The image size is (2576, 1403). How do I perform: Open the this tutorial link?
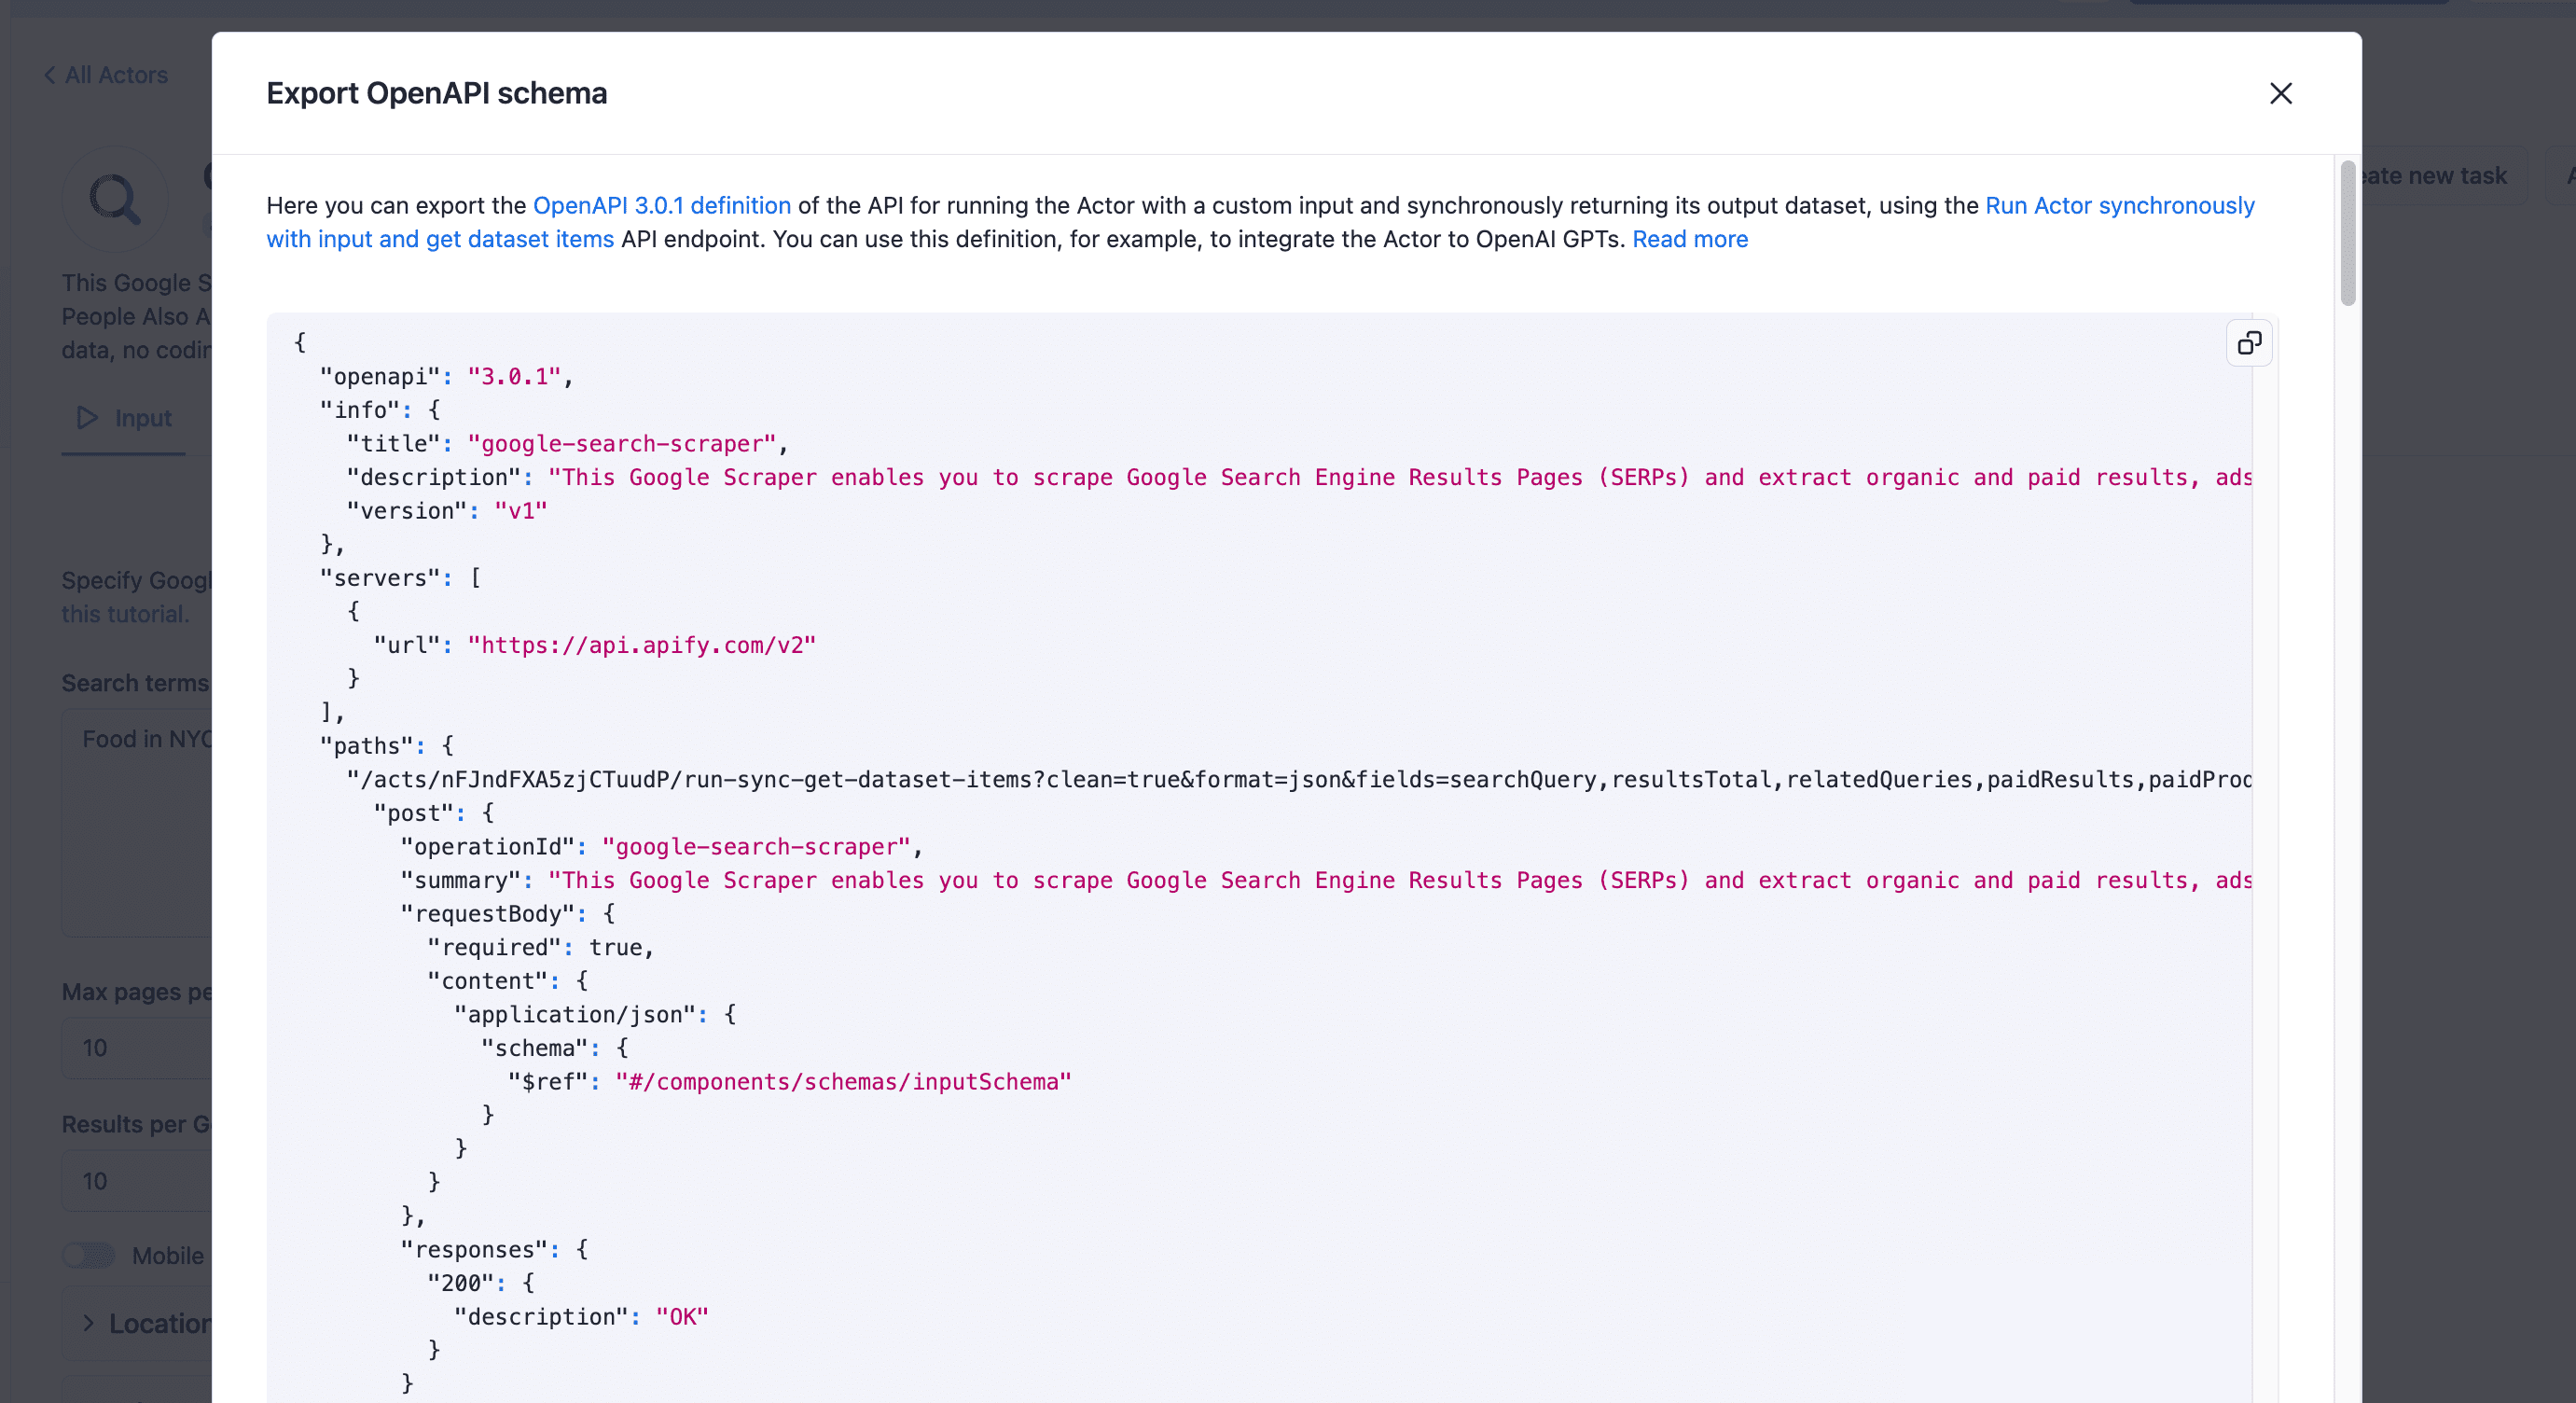coord(123,613)
